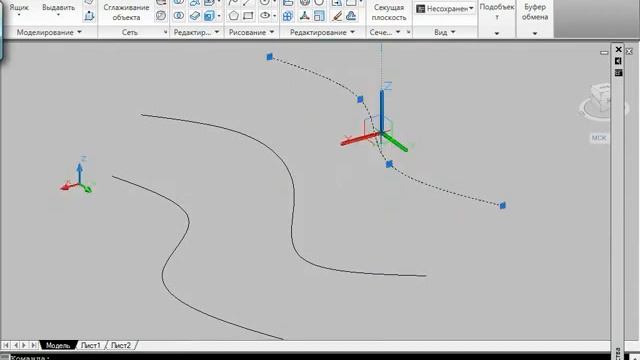Open dropdown arrow beside the ellipse tool
The width and height of the screenshot is (640, 360).
[x=274, y=16]
